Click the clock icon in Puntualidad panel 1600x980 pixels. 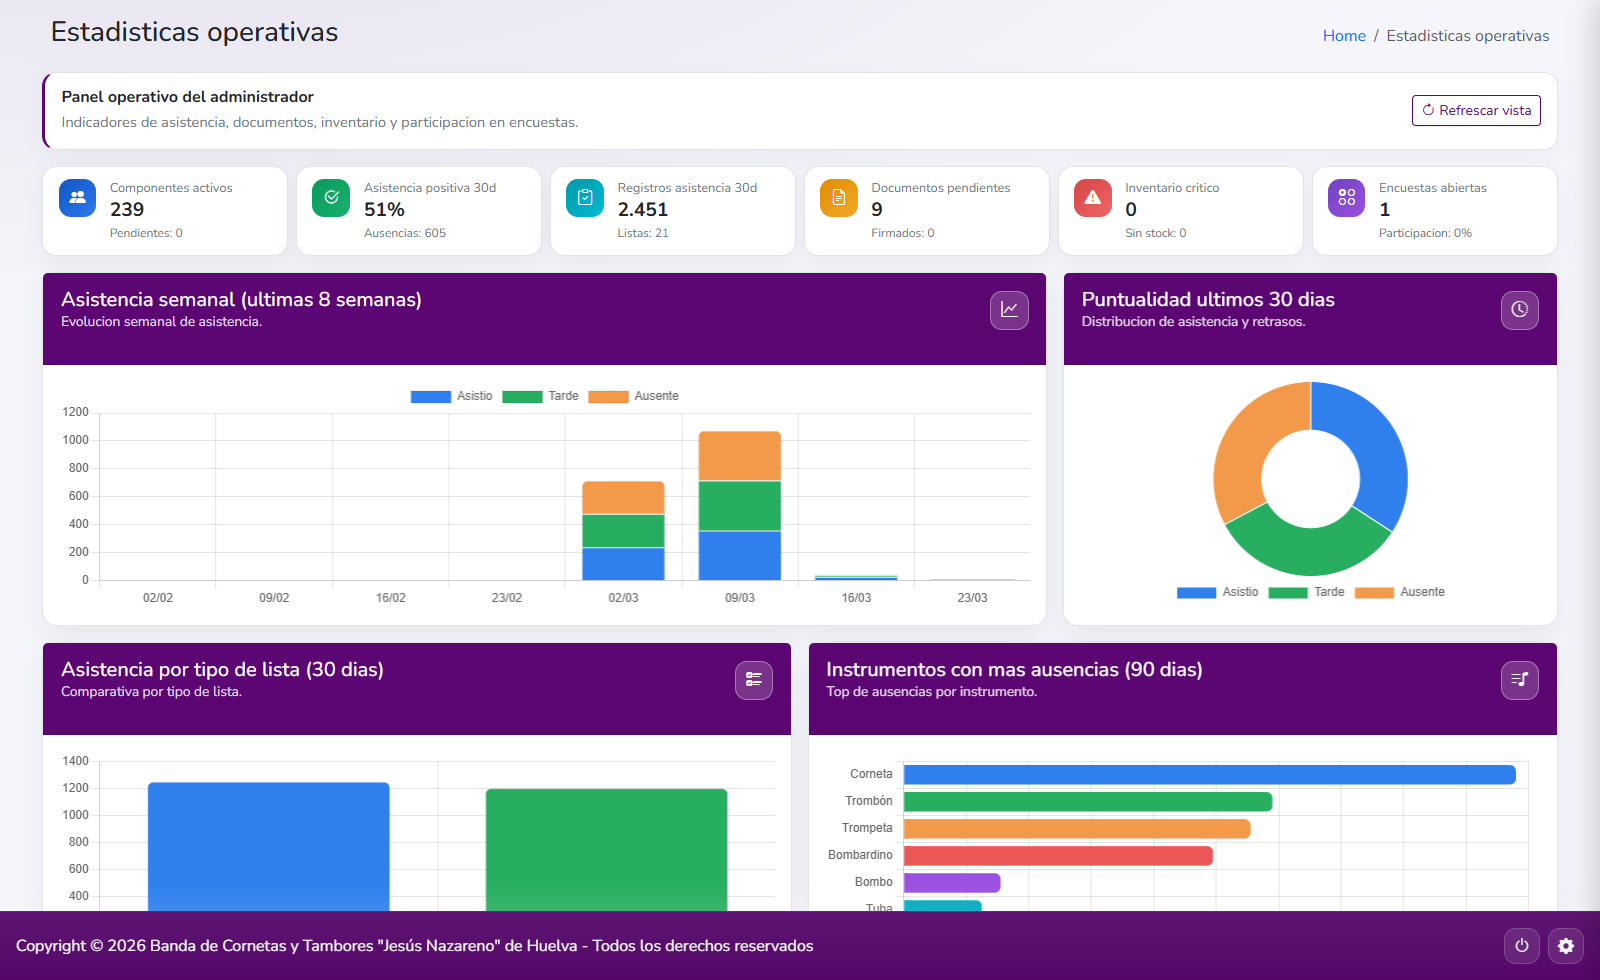click(1519, 310)
